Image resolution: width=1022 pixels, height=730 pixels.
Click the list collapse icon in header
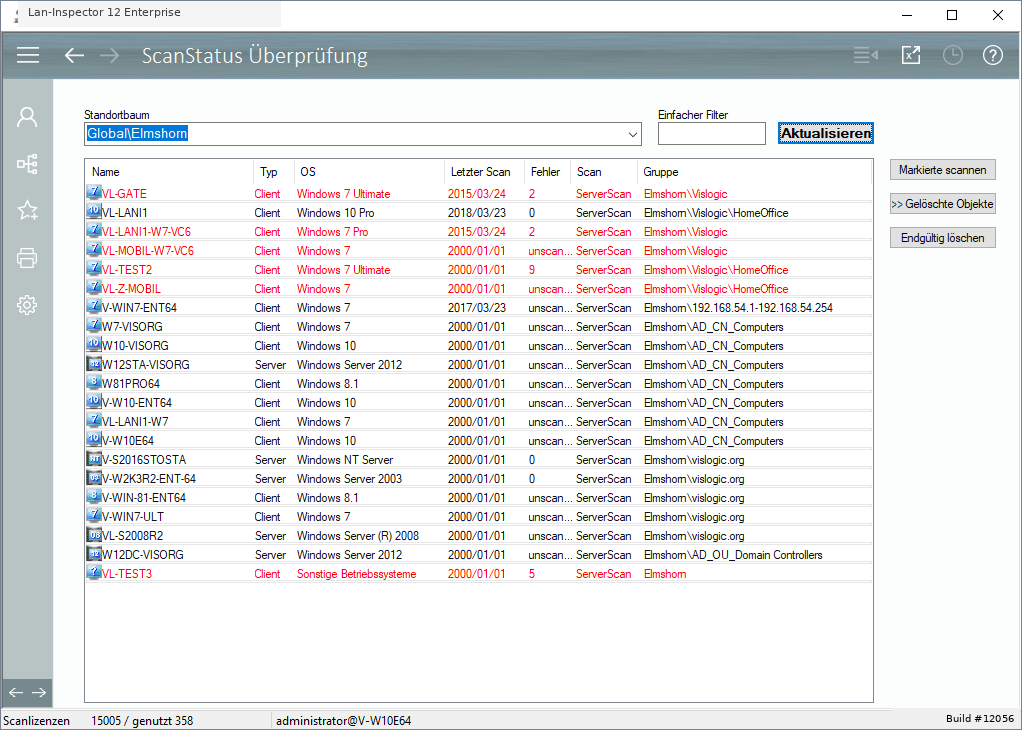[866, 55]
